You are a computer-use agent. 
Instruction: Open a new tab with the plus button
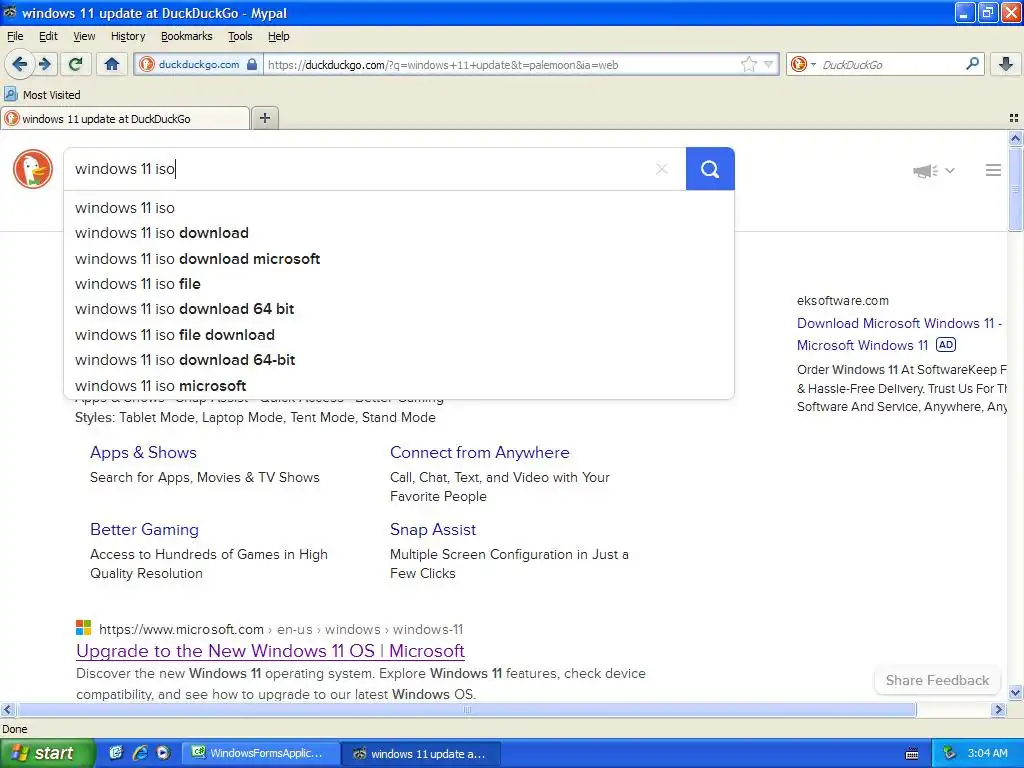(x=264, y=118)
